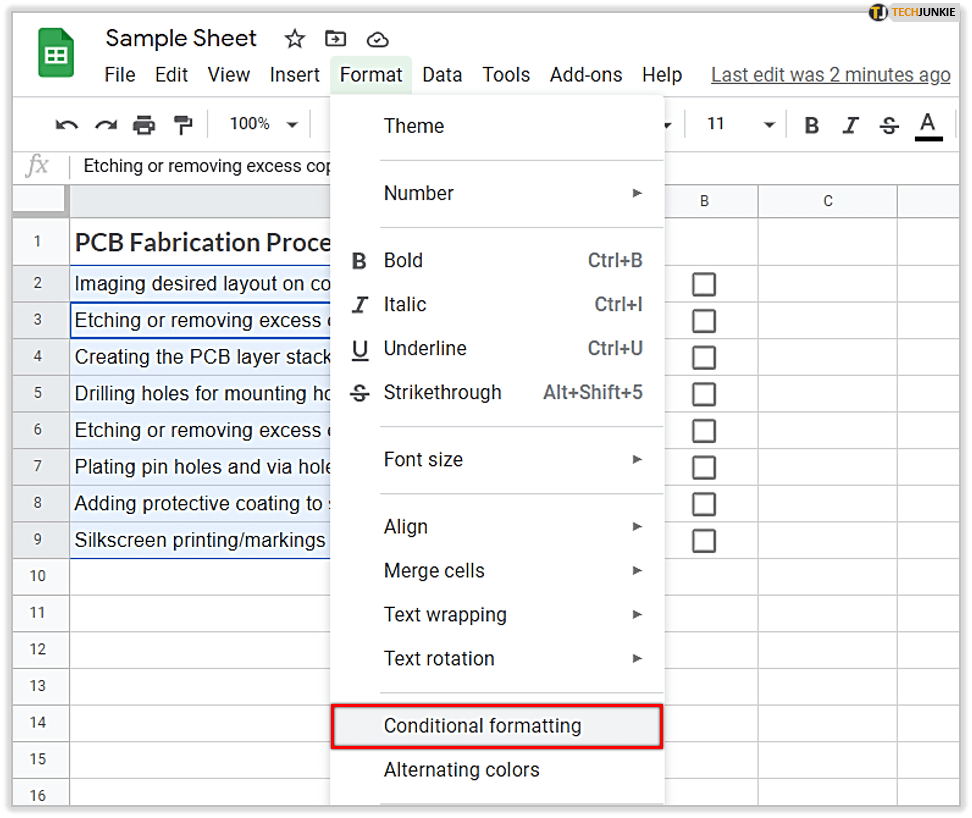Click the print icon in toolbar
Screen dimensions: 972x818
point(145,125)
